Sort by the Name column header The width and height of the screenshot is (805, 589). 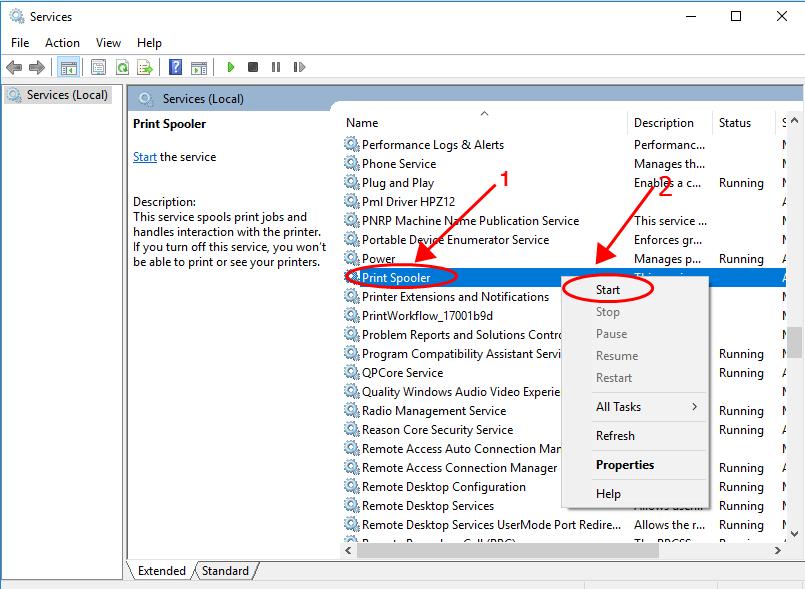coord(484,123)
